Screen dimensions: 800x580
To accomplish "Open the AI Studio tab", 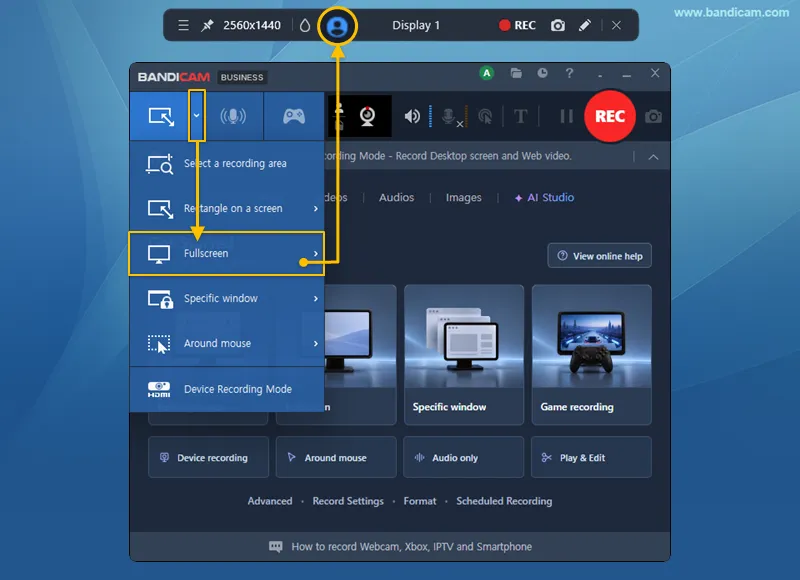I will point(544,197).
